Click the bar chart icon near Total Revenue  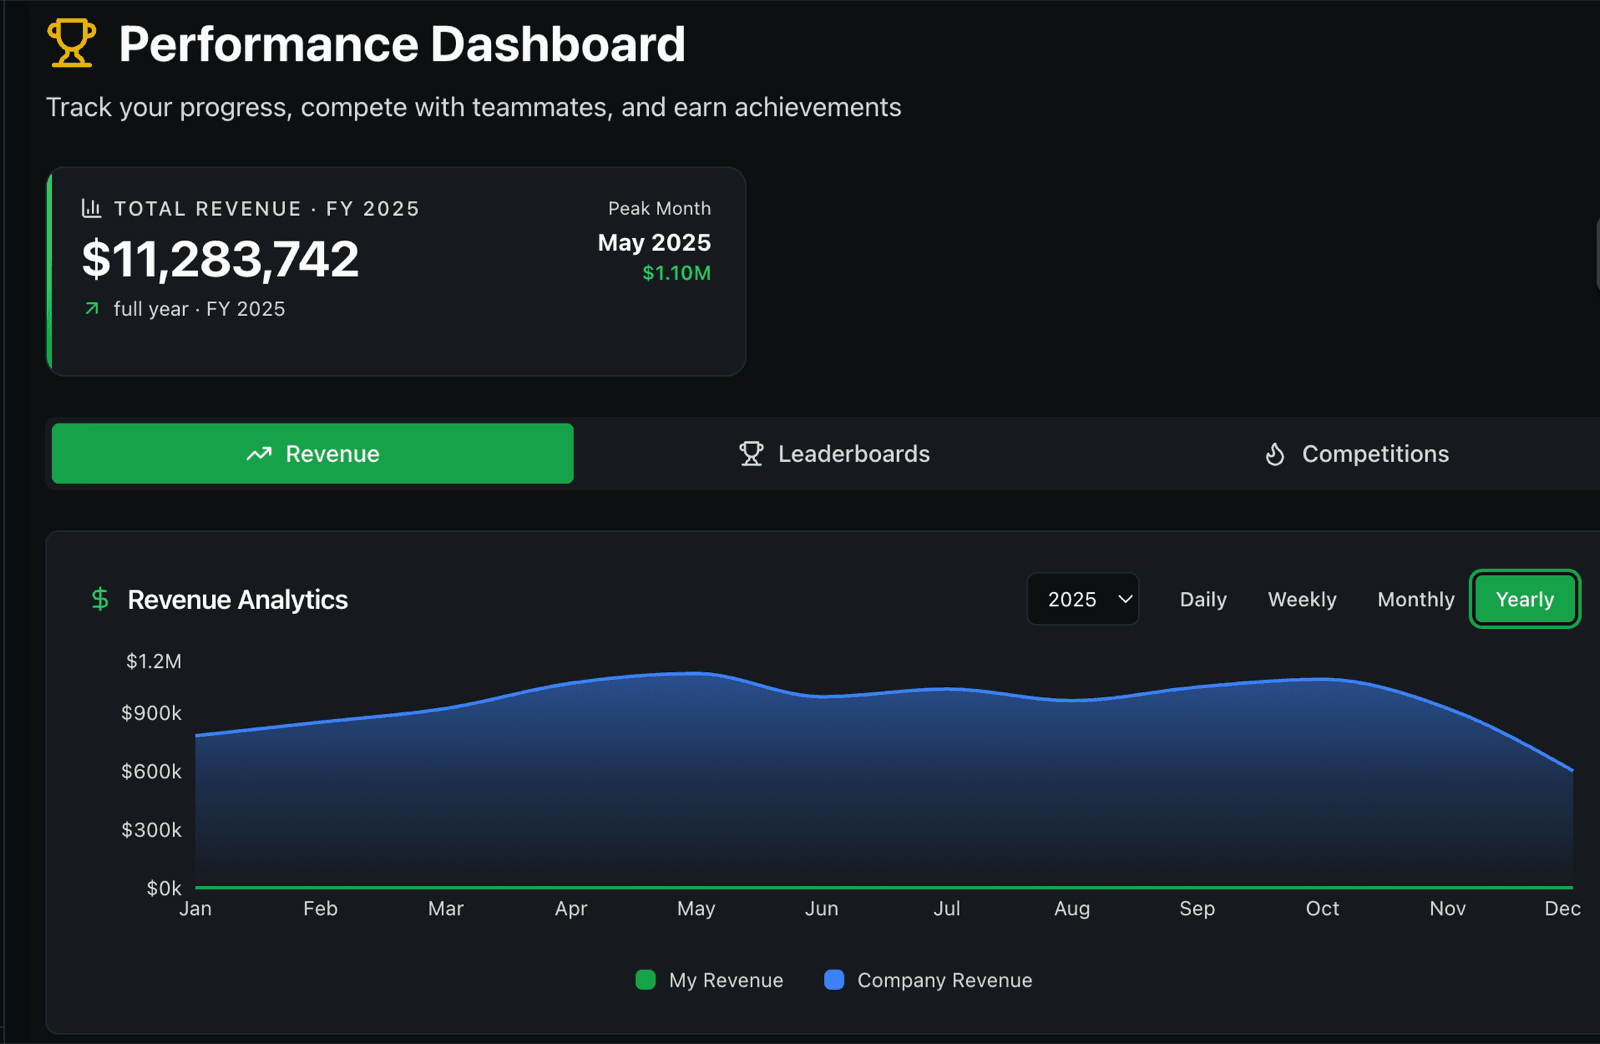91,208
